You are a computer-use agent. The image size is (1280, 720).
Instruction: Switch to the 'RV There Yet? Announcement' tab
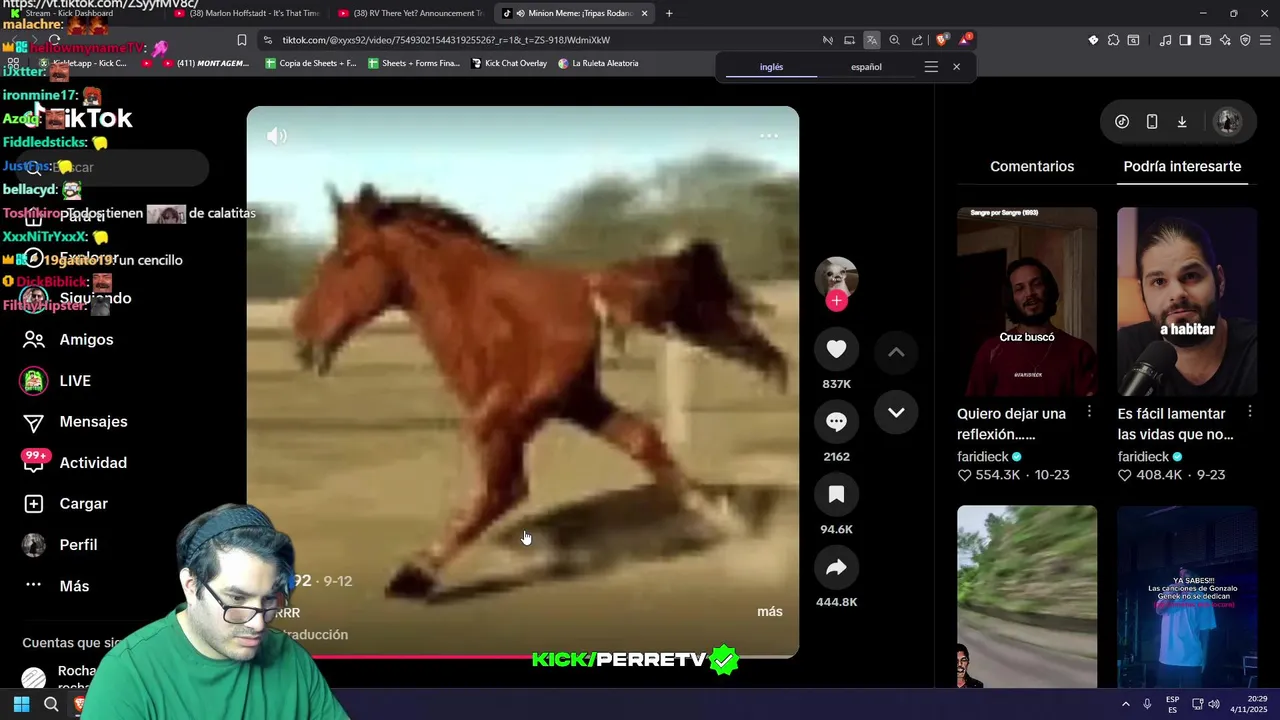tap(410, 13)
